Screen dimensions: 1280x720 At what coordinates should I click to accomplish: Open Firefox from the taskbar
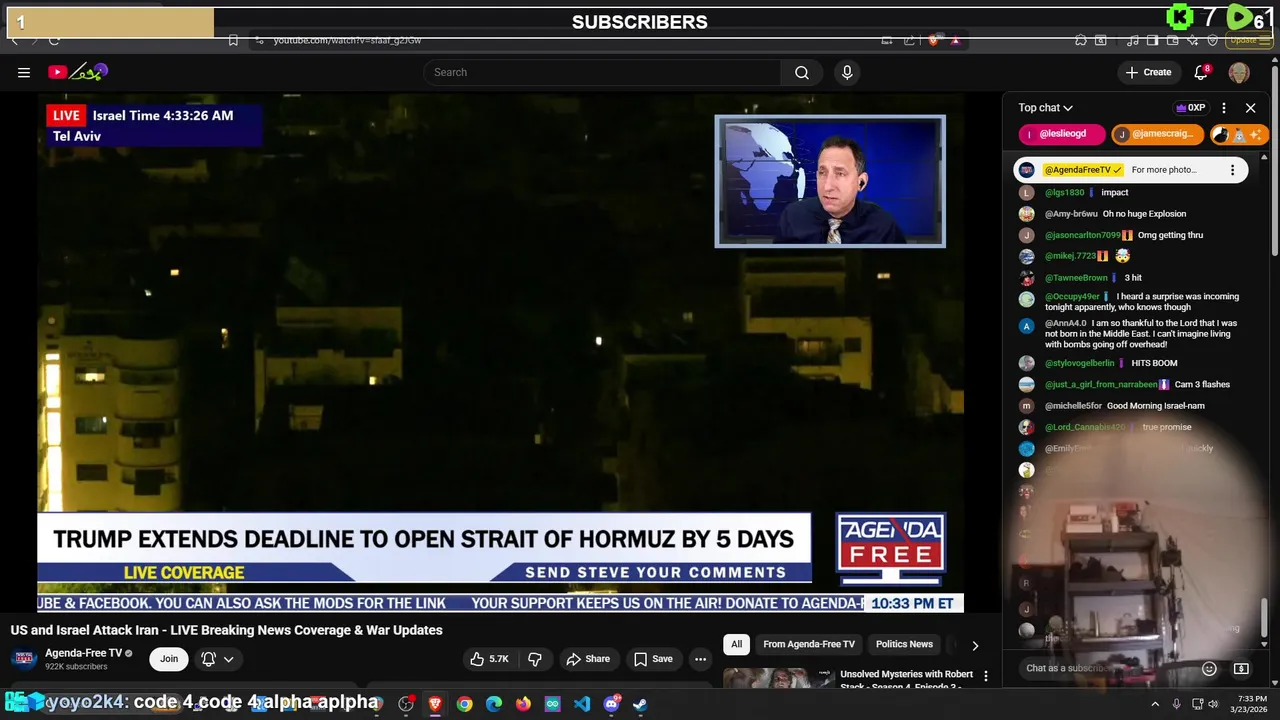tap(523, 704)
